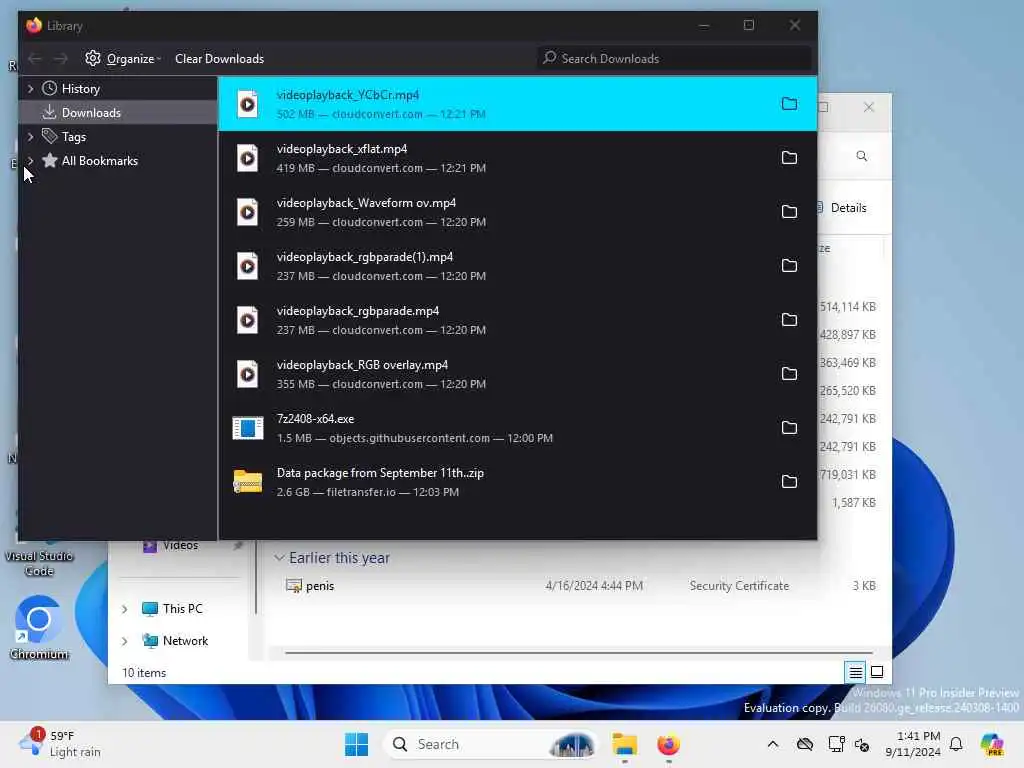Expand the All Bookmarks tree item
This screenshot has width=1024, height=768.
30,160
